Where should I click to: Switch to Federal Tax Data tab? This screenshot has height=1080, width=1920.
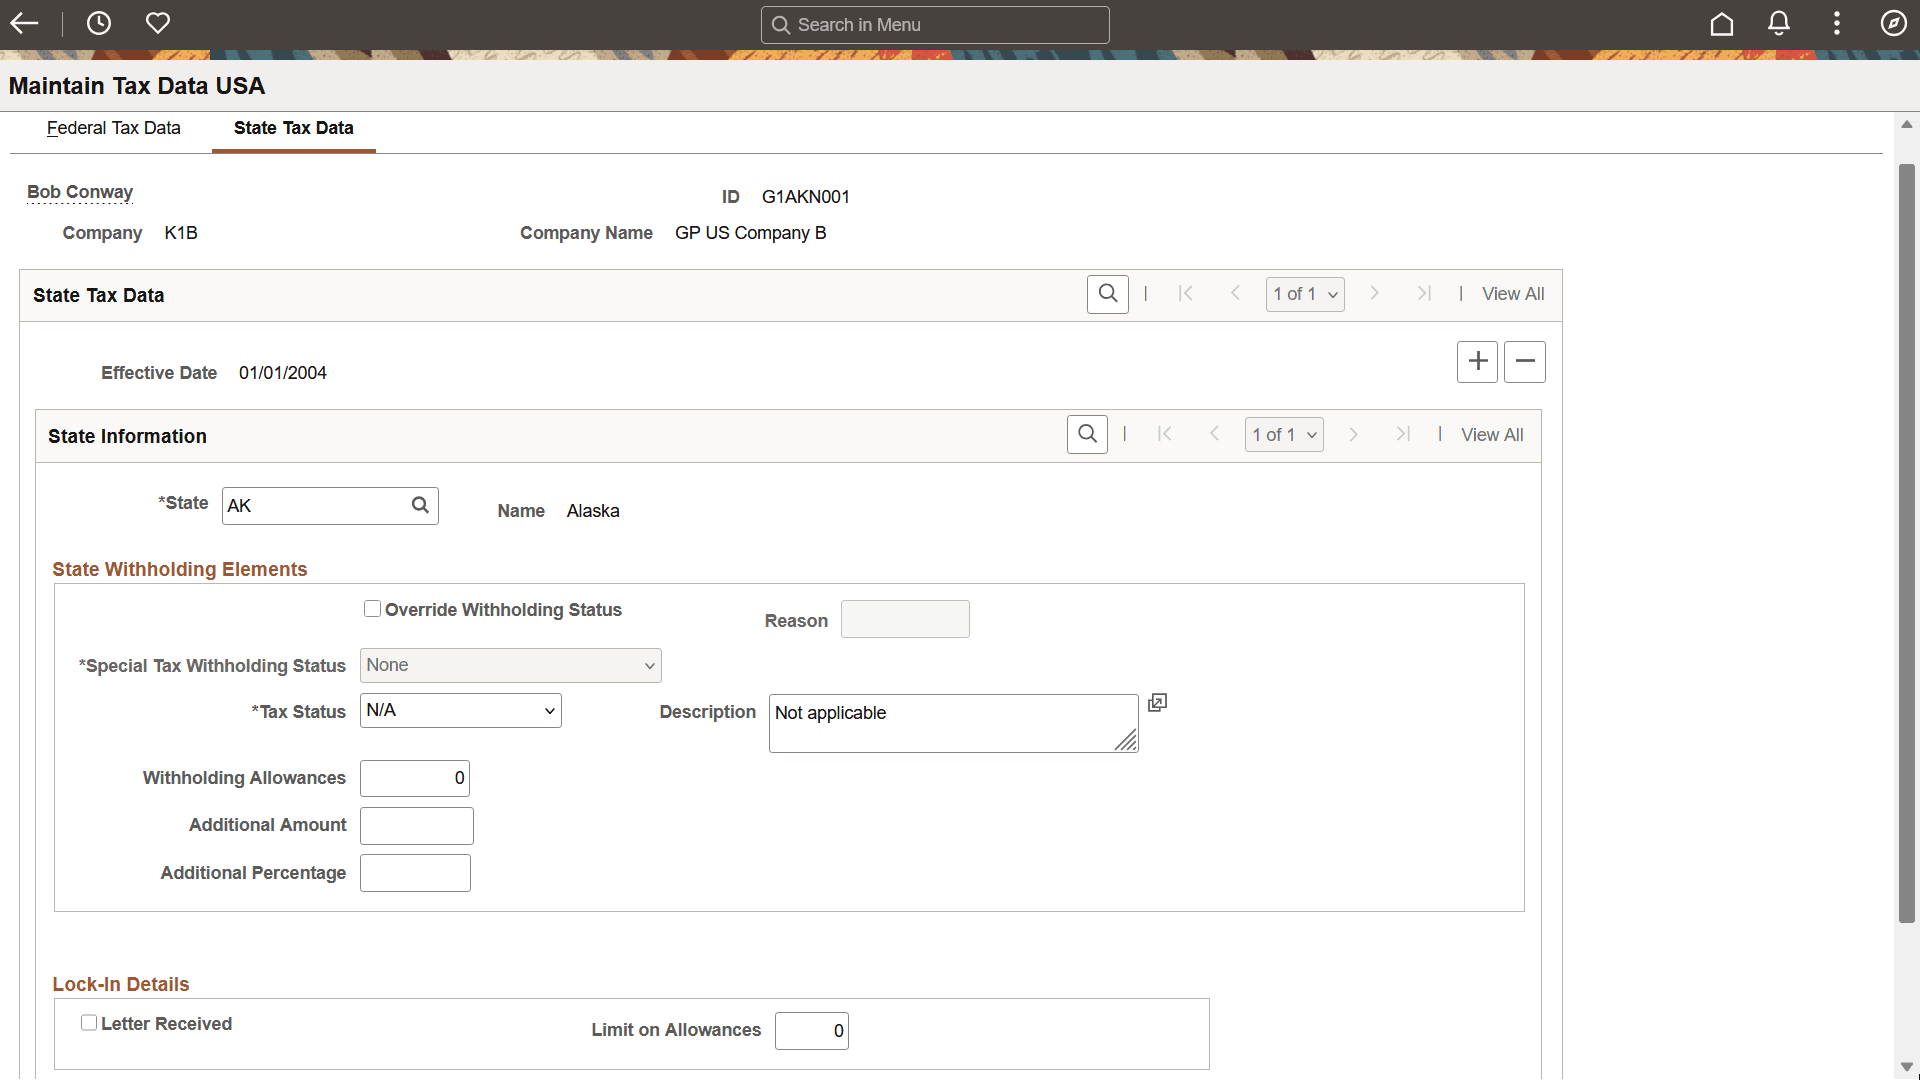click(x=113, y=128)
